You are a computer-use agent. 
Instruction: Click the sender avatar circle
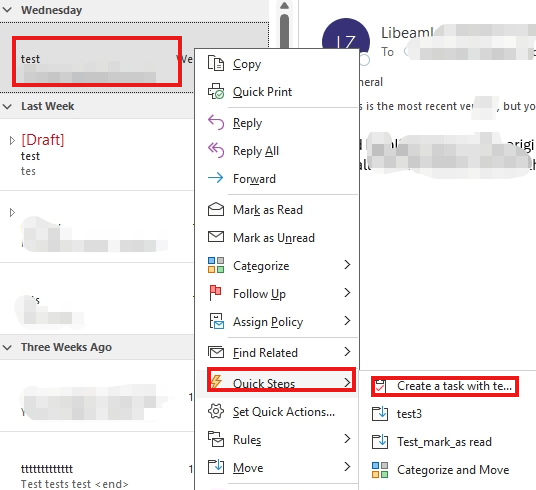pyautogui.click(x=346, y=34)
